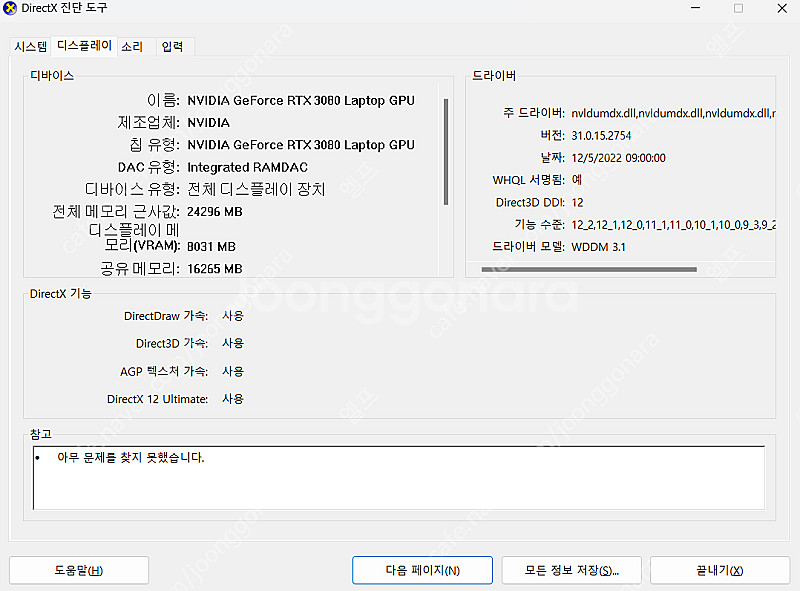Click AGP 텍스처 가속 status 사용

(233, 372)
